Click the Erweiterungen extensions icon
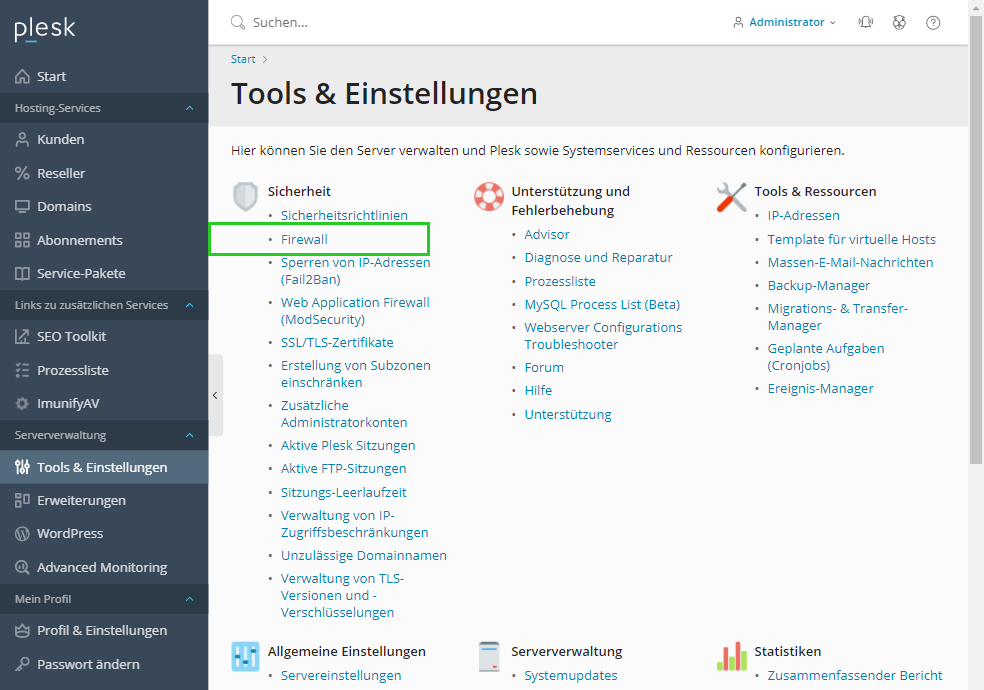The width and height of the screenshot is (984, 690). tap(22, 501)
